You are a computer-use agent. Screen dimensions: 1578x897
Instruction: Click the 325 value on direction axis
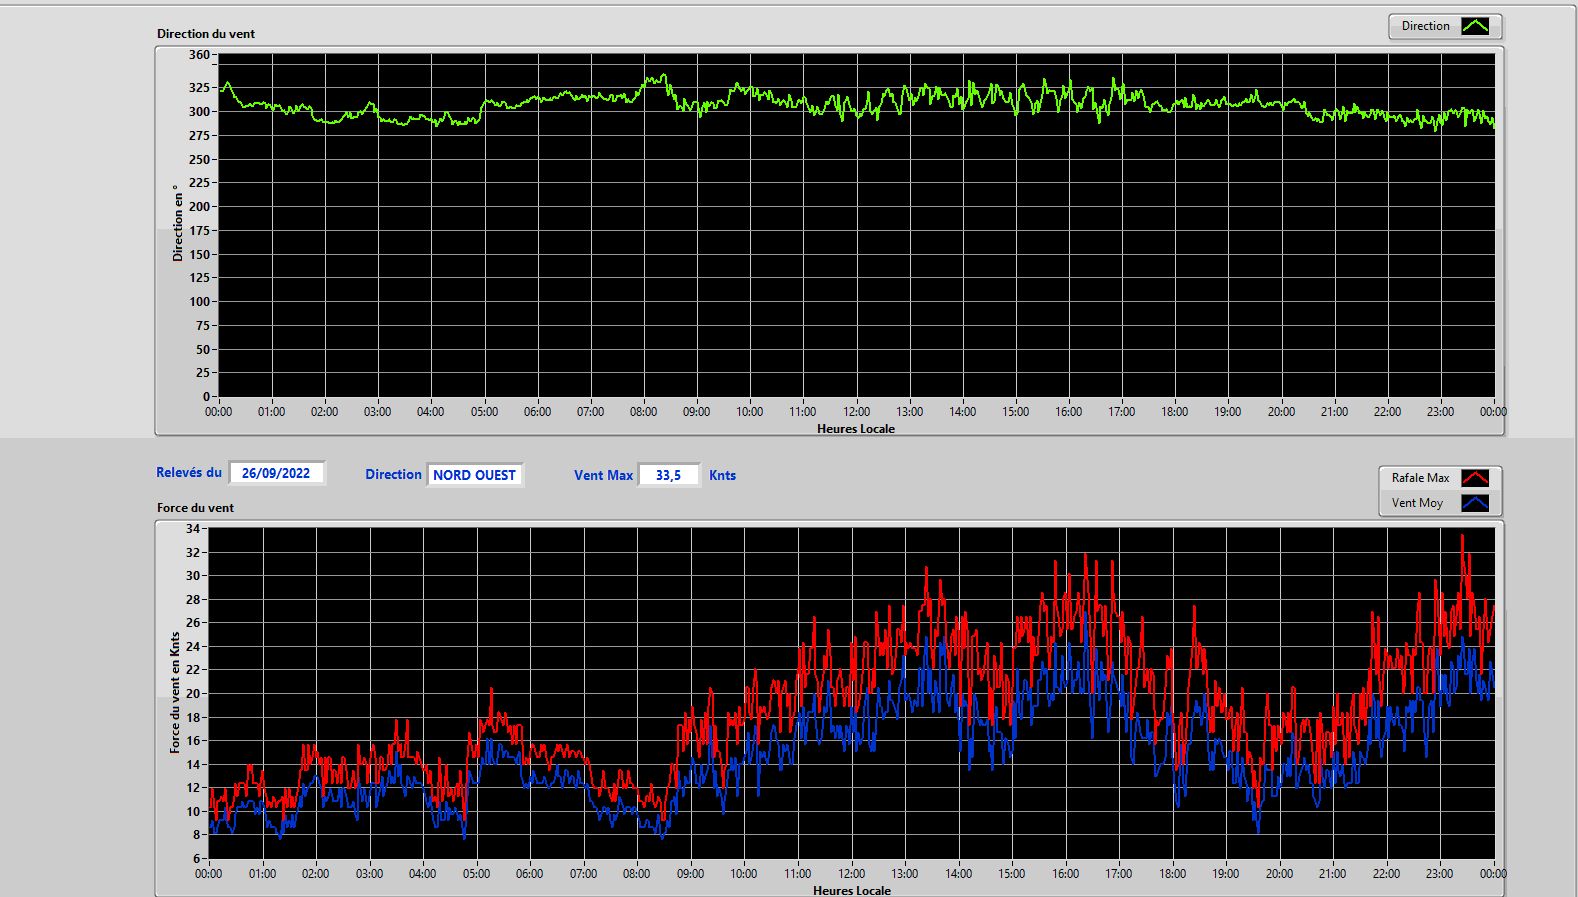(199, 88)
